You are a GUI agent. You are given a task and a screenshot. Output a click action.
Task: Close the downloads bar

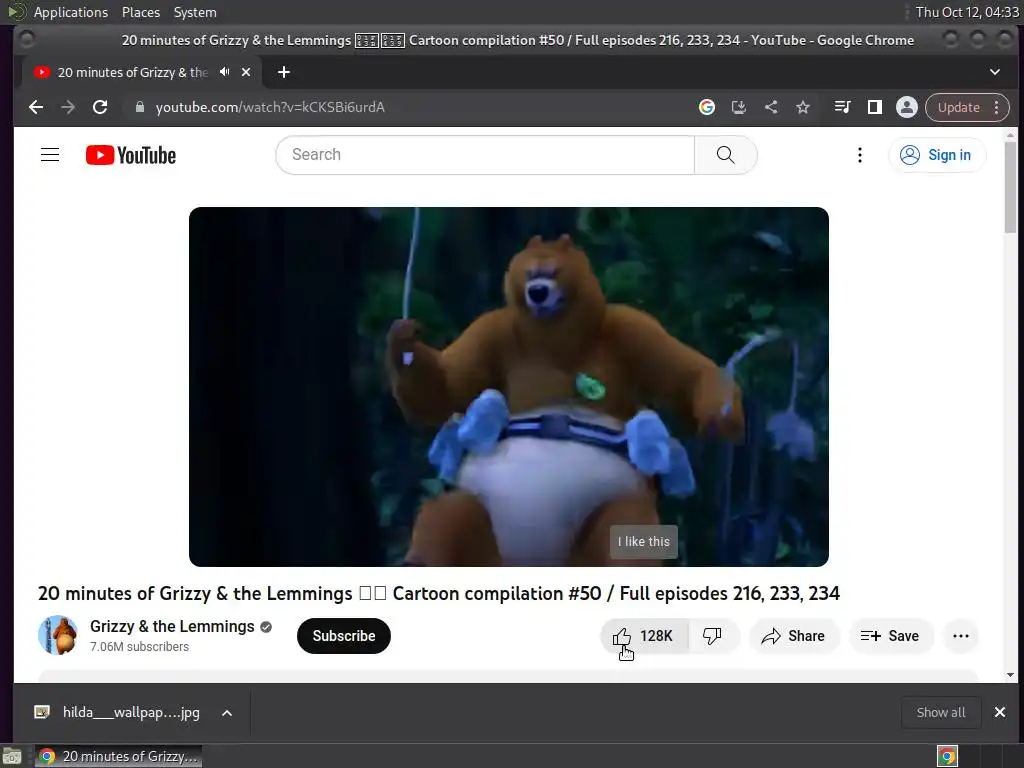coord(1000,712)
